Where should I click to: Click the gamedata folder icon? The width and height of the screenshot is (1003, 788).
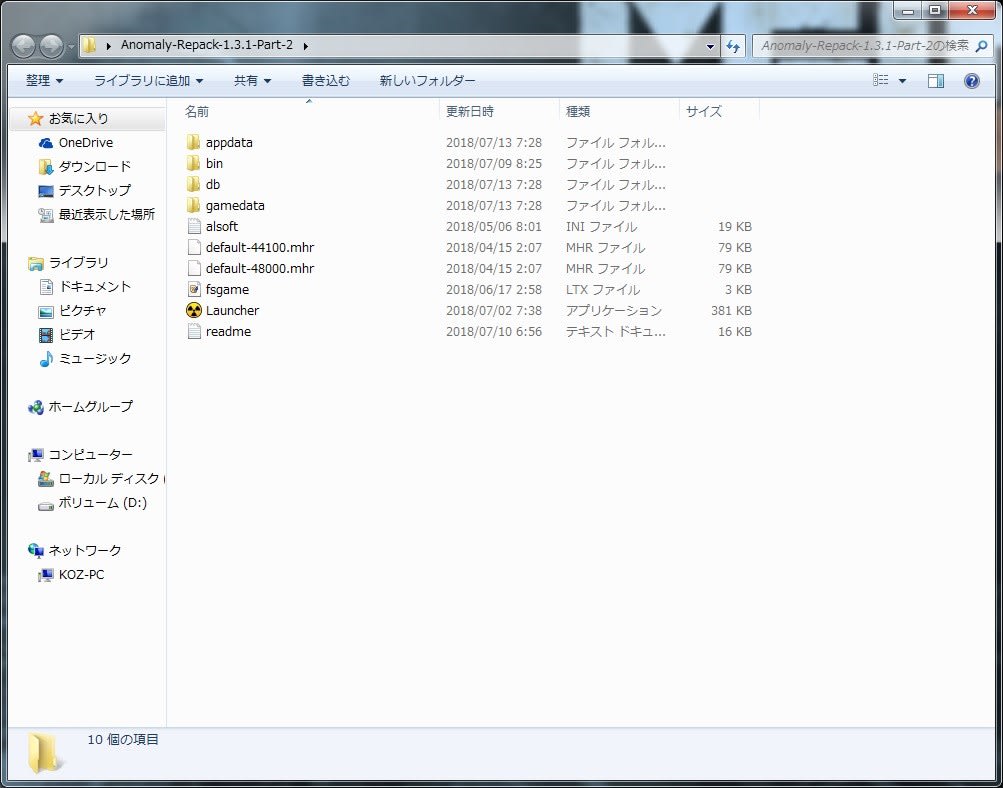click(194, 205)
